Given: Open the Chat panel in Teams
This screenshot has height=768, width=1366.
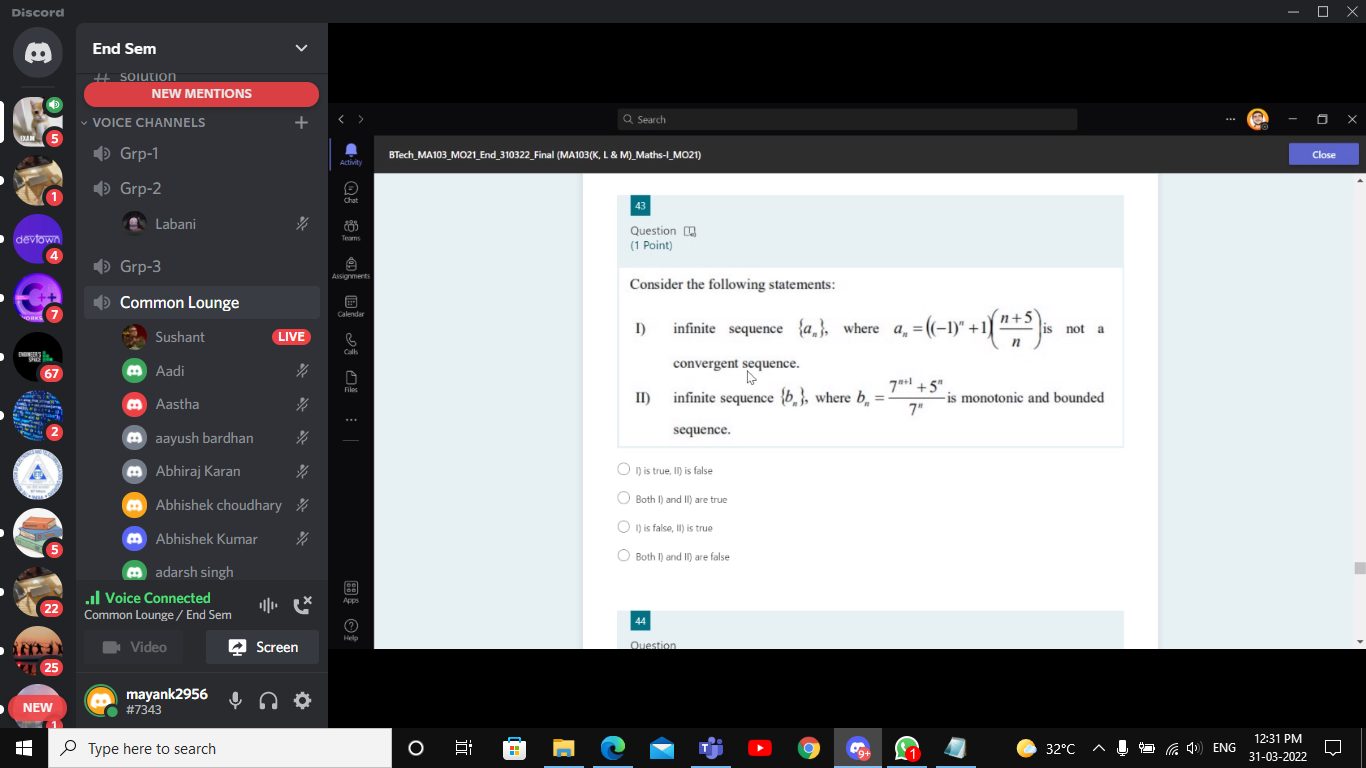Looking at the screenshot, I should (x=350, y=190).
